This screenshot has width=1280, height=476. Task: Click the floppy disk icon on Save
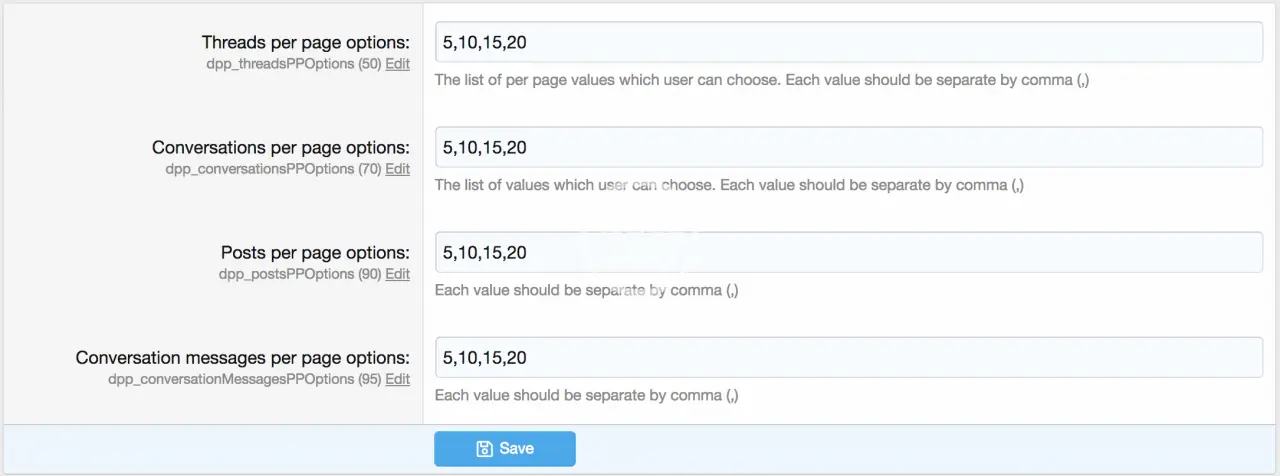pos(484,449)
